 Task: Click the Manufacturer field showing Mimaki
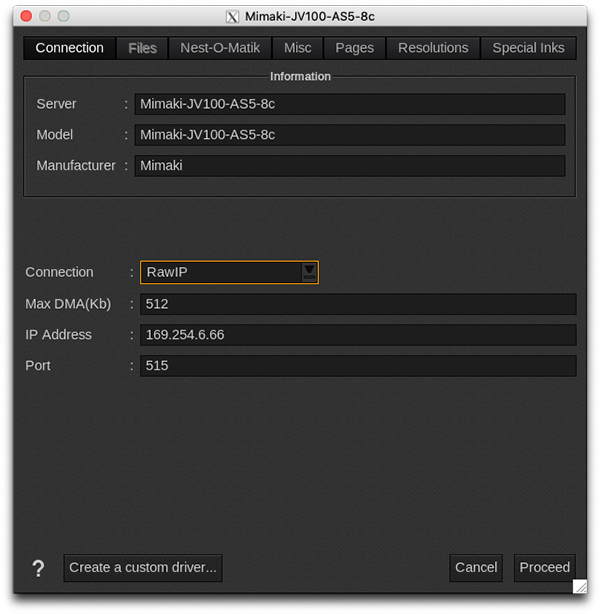(350, 166)
